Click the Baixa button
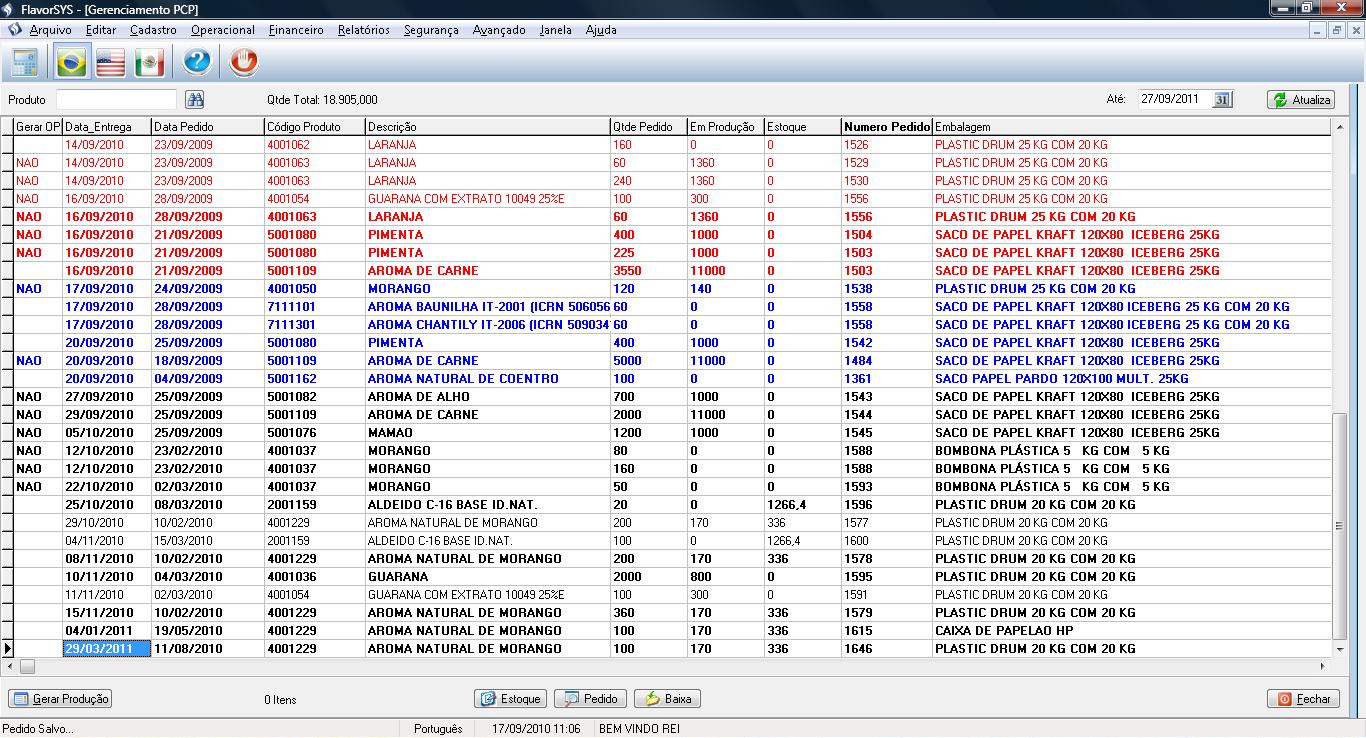This screenshot has width=1366, height=738. pyautogui.click(x=667, y=699)
